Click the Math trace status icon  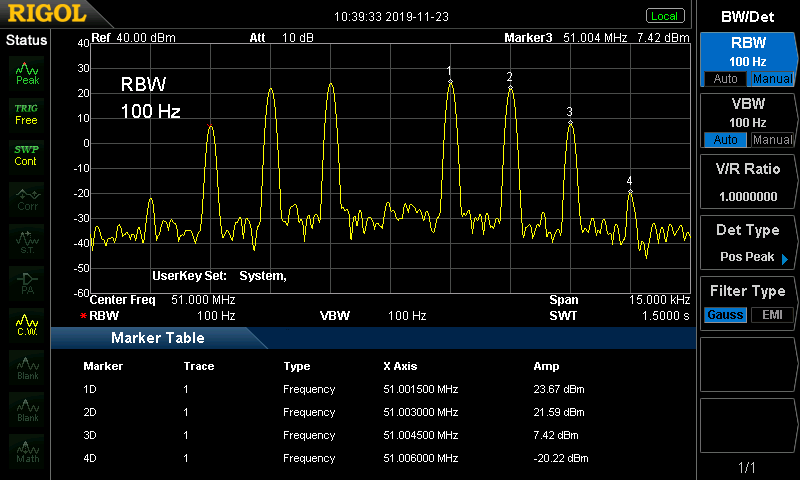[x=26, y=450]
